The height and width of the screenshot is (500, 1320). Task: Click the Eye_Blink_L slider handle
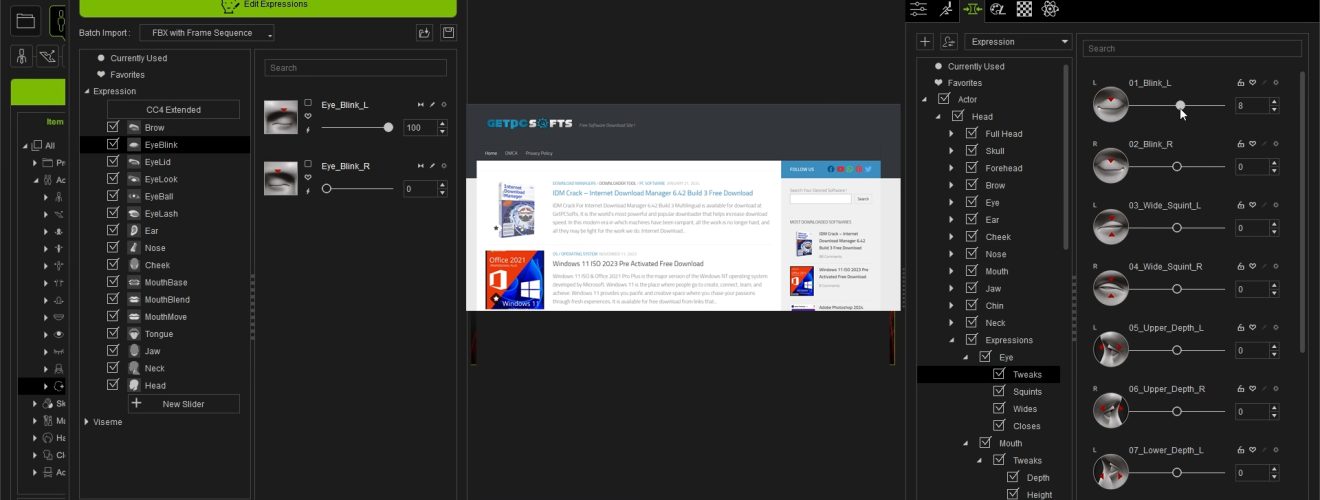pyautogui.click(x=388, y=127)
